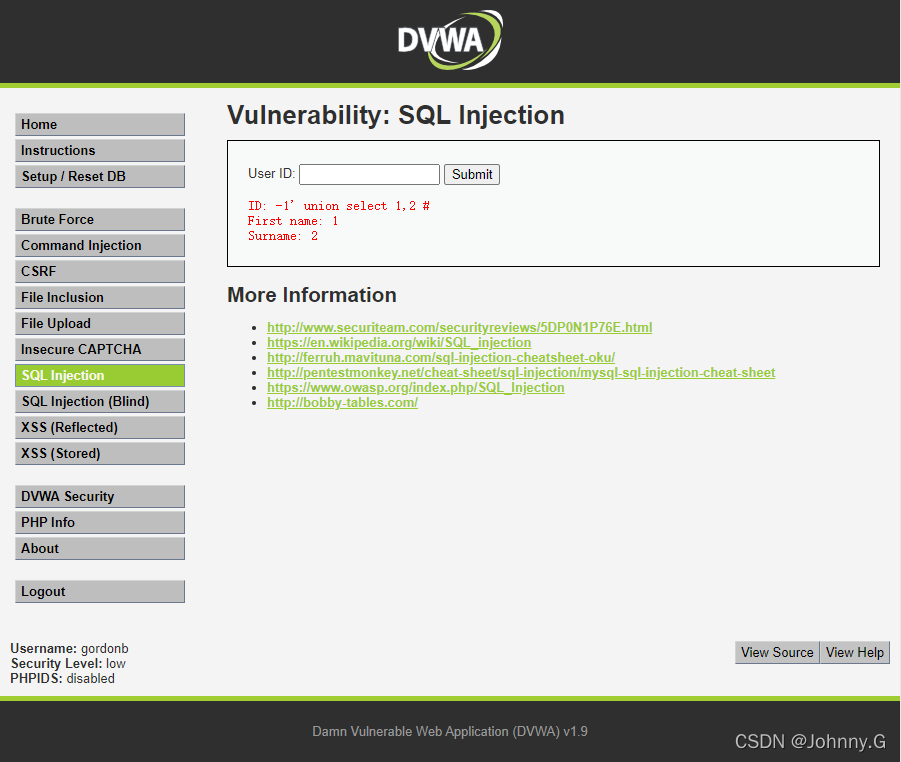Open the Wikipedia SQL_injection link

point(399,342)
